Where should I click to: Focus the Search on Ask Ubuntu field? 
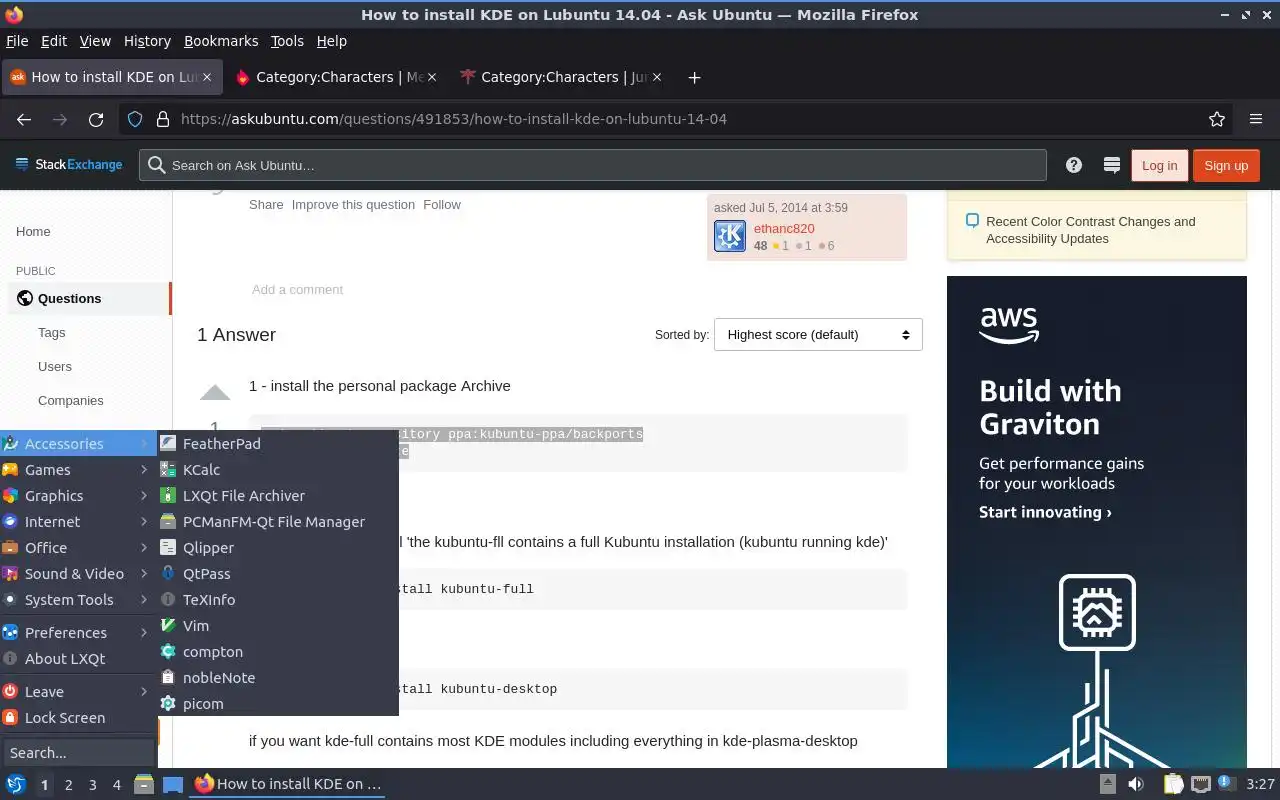tap(592, 165)
